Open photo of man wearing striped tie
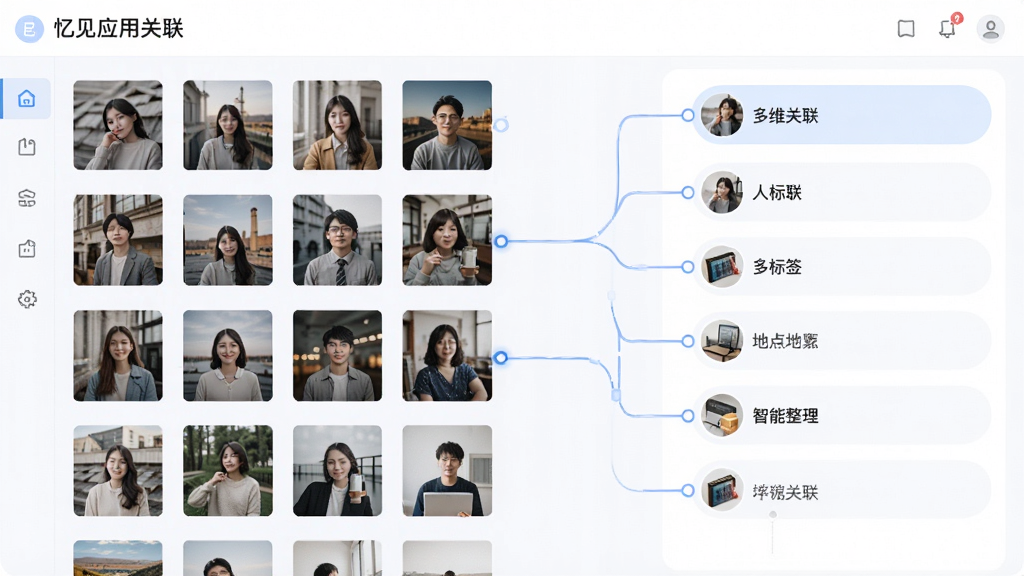 [x=337, y=240]
